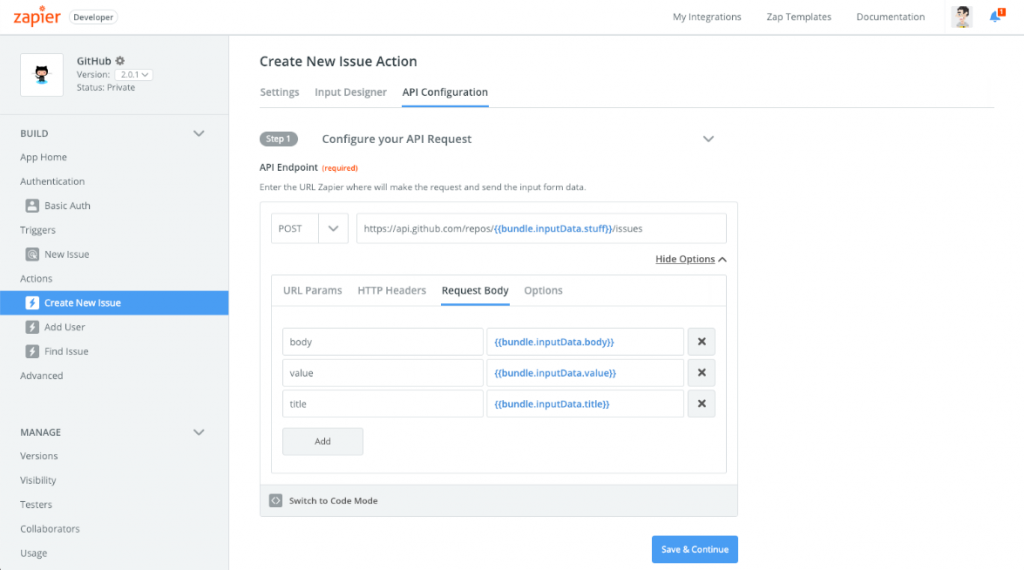Remove the title row with X

(701, 404)
